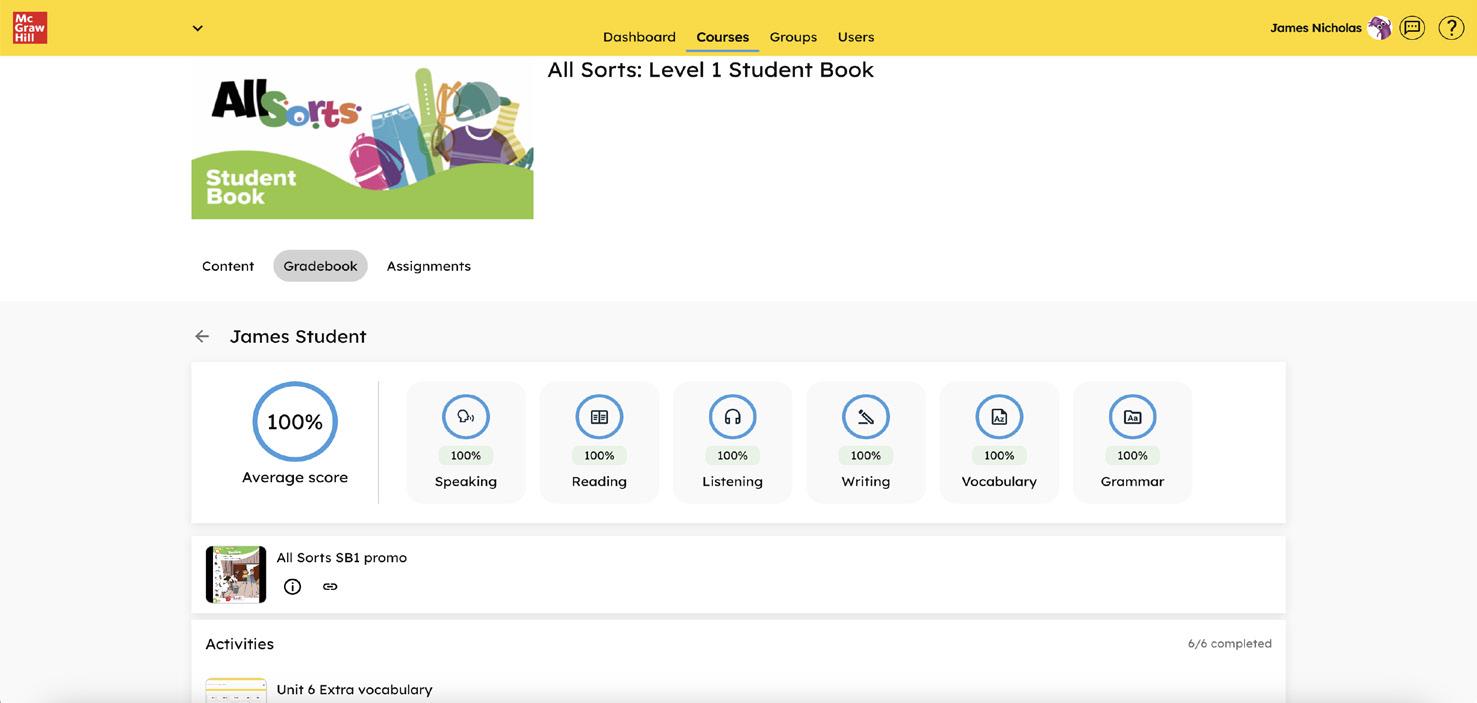Click the 100% badge under Speaking icon

pyautogui.click(x=466, y=456)
